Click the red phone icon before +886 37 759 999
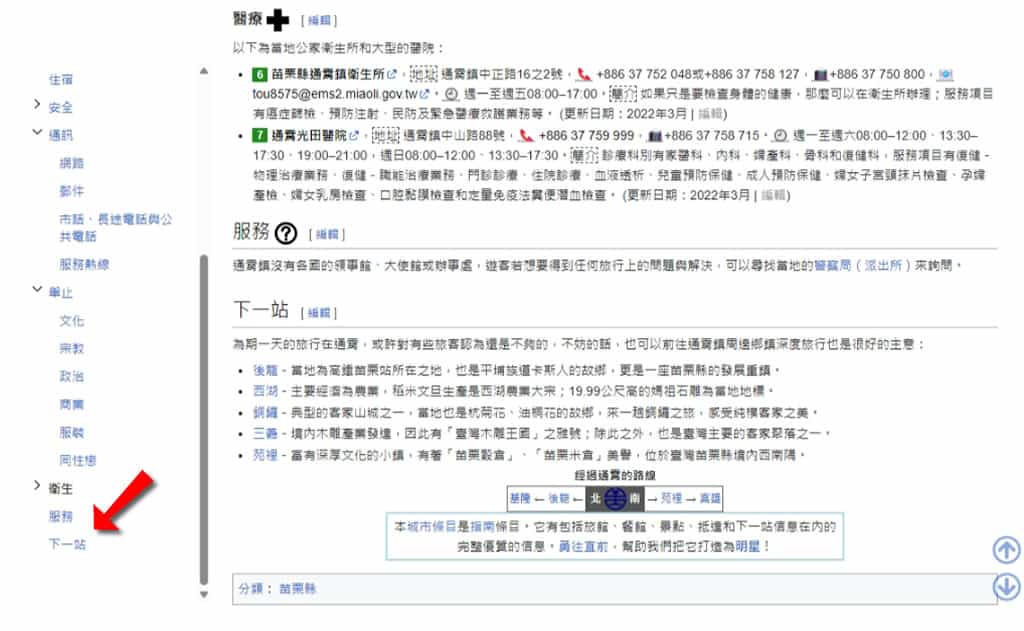Image resolution: width=1024 pixels, height=631 pixels. (526, 135)
